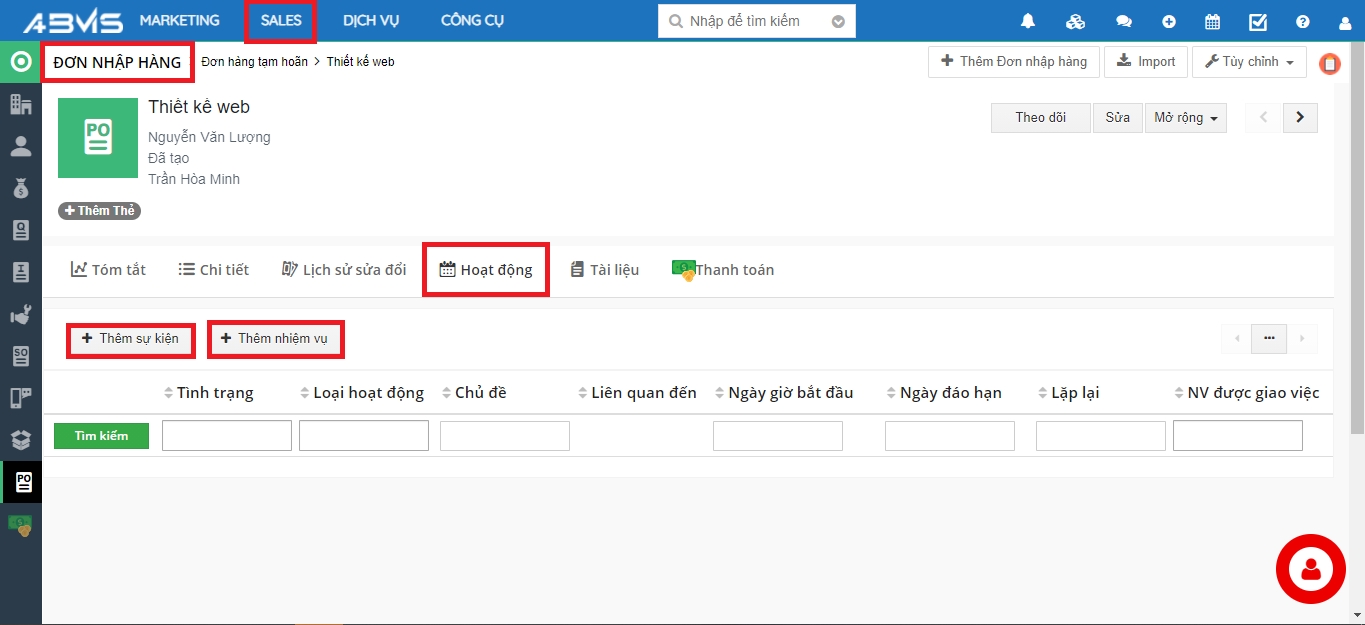Go to next record arrow button
Image resolution: width=1365 pixels, height=625 pixels.
1300,118
